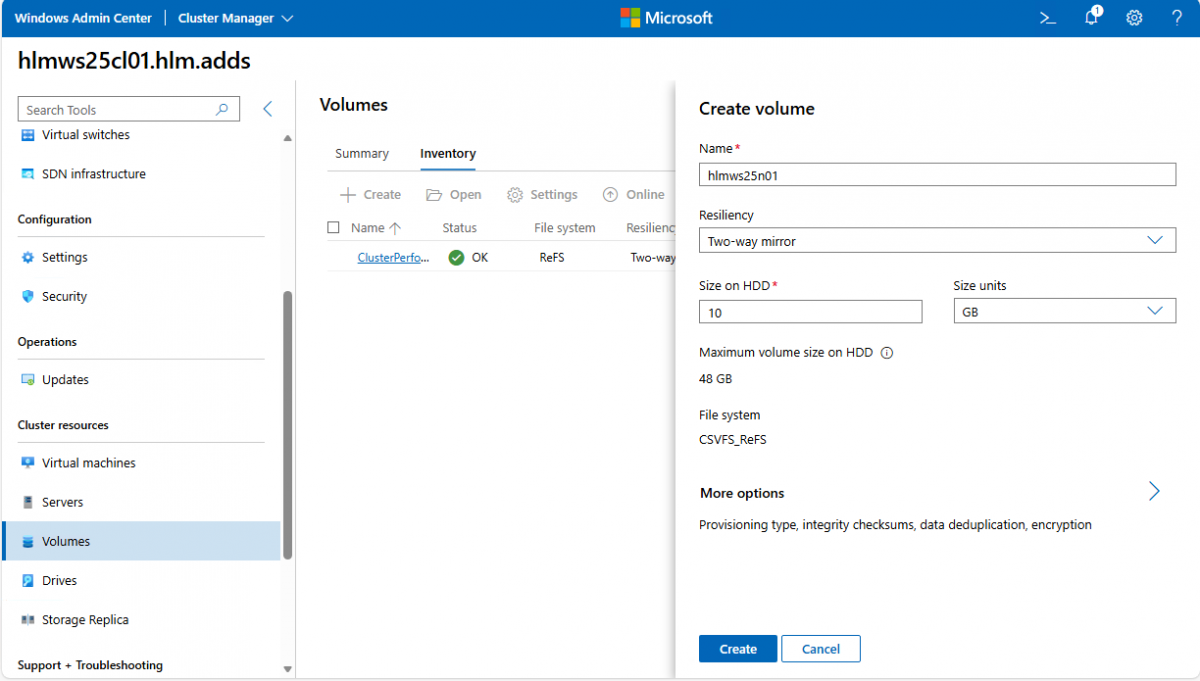Open Storage Replica tool
The image size is (1200, 681).
tap(85, 620)
